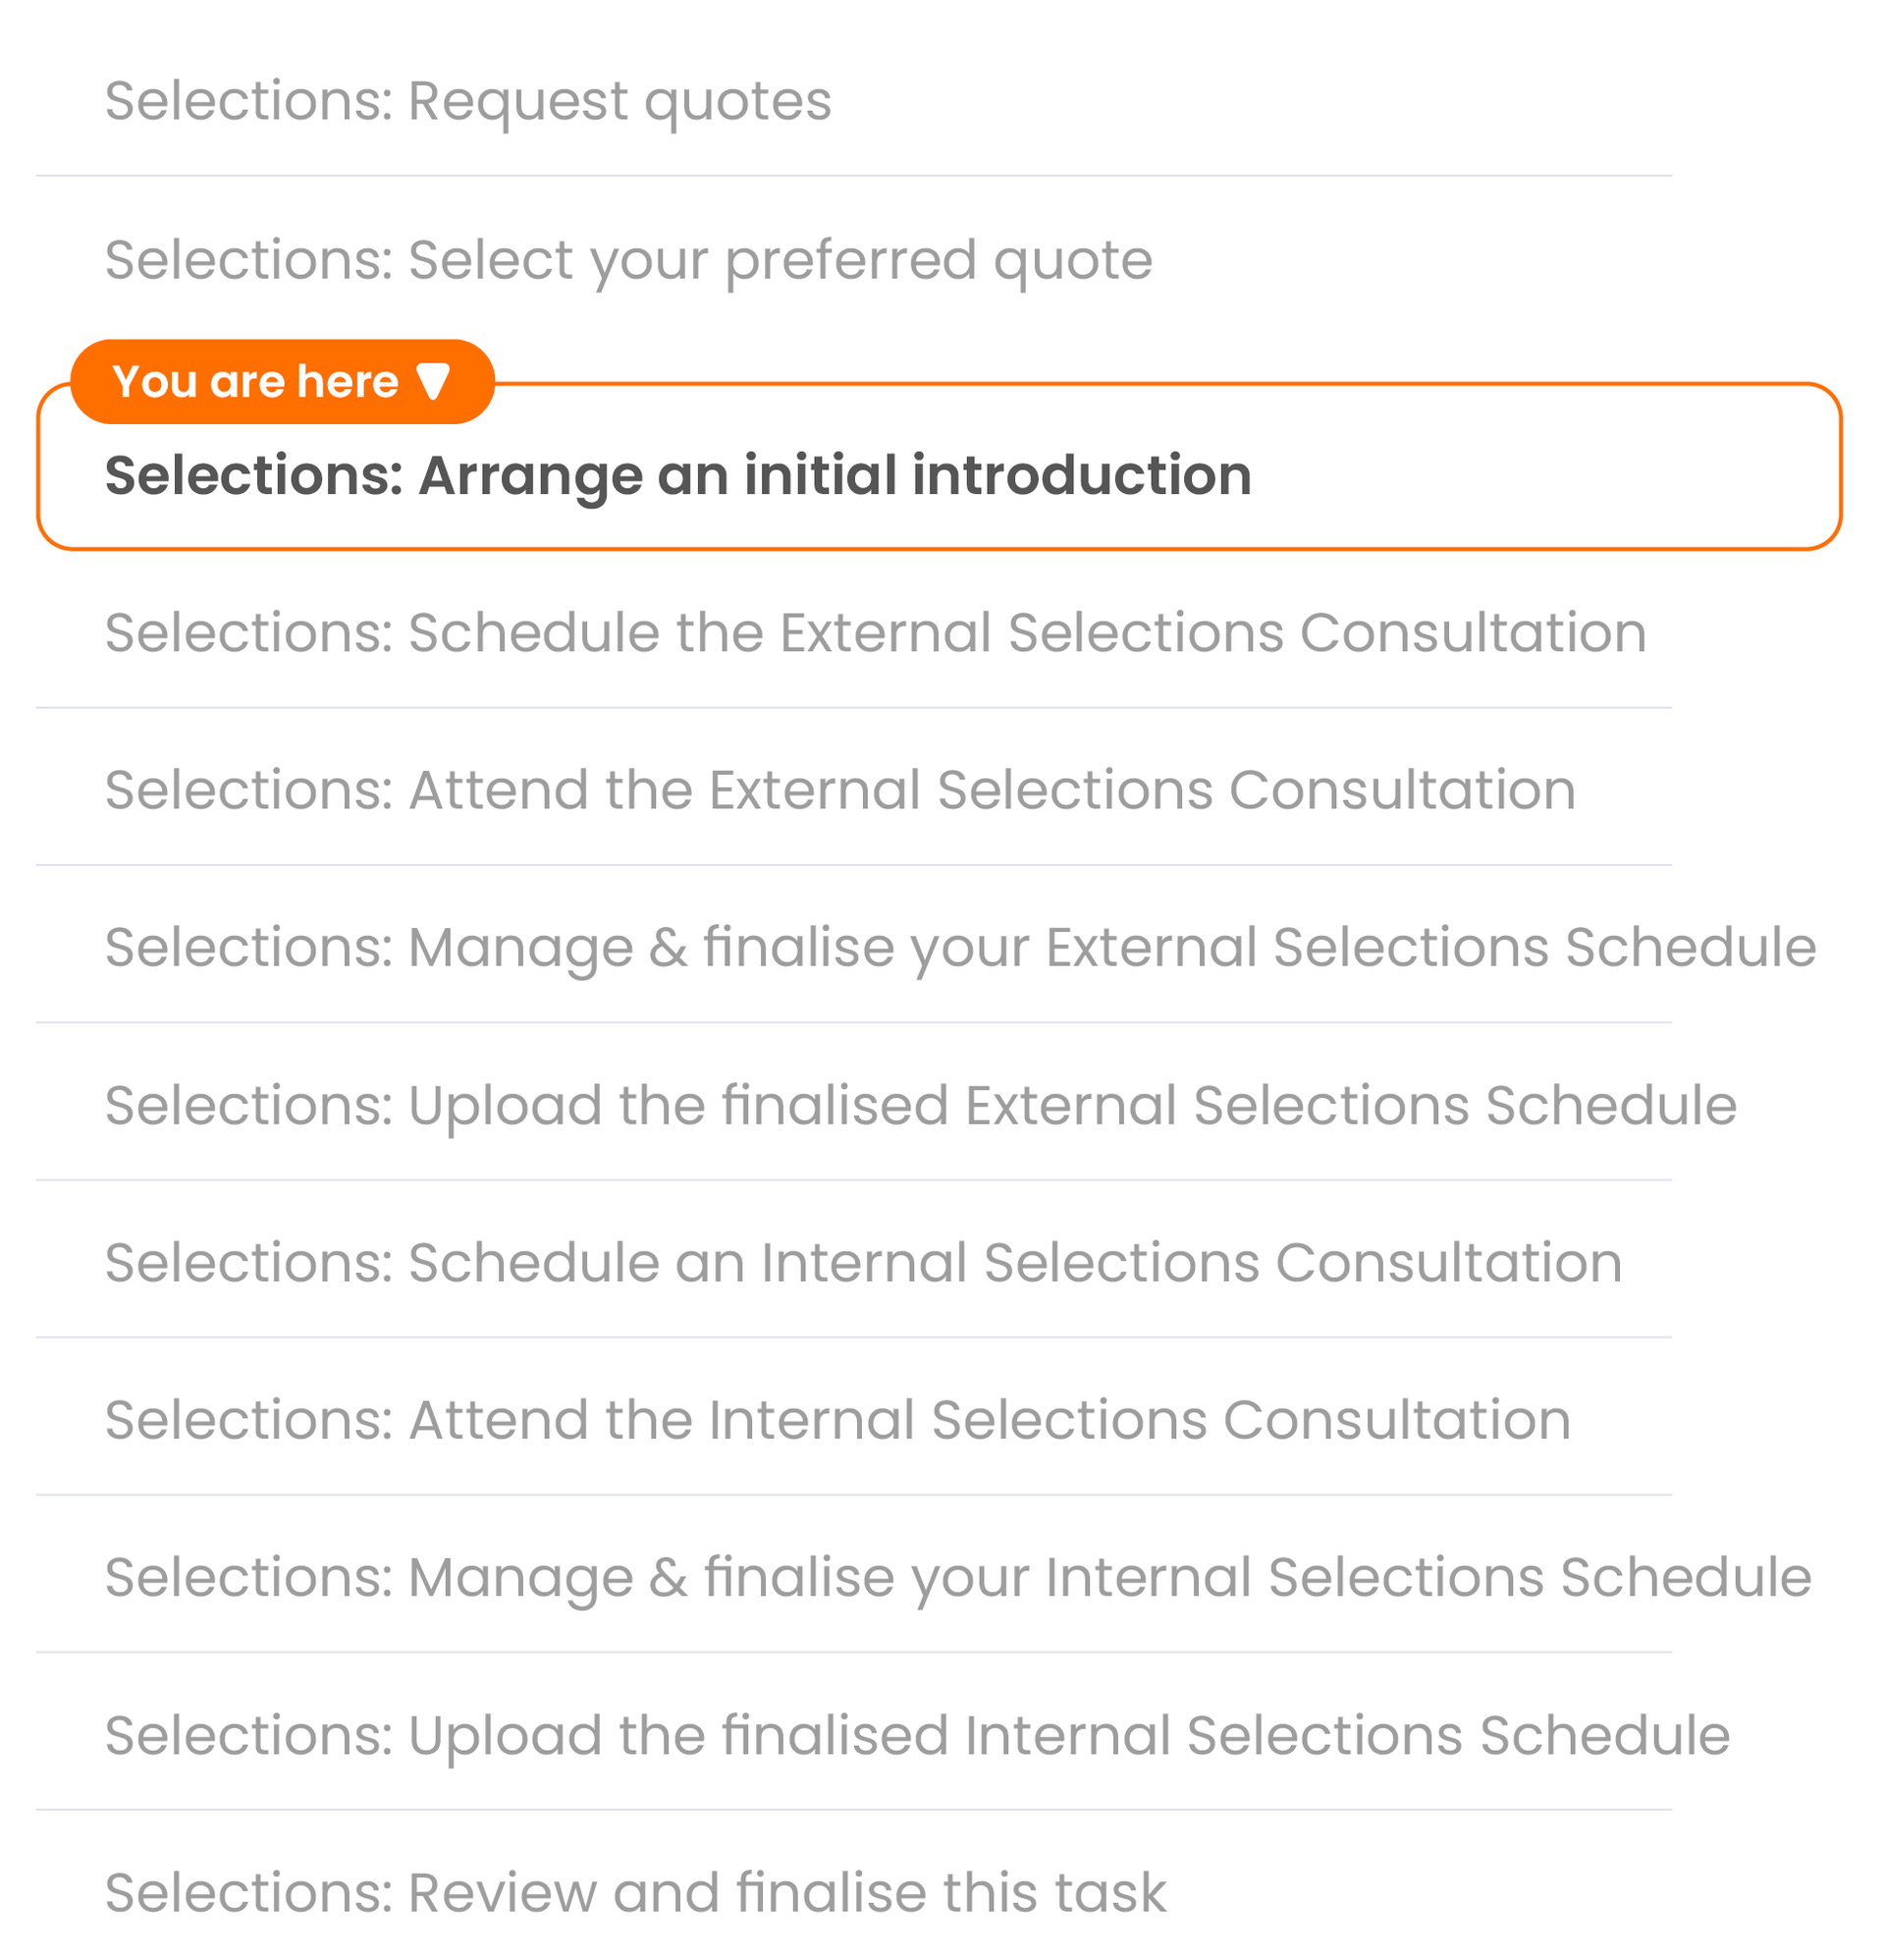
Task: Click 'You are here' label text
Action: [255, 381]
